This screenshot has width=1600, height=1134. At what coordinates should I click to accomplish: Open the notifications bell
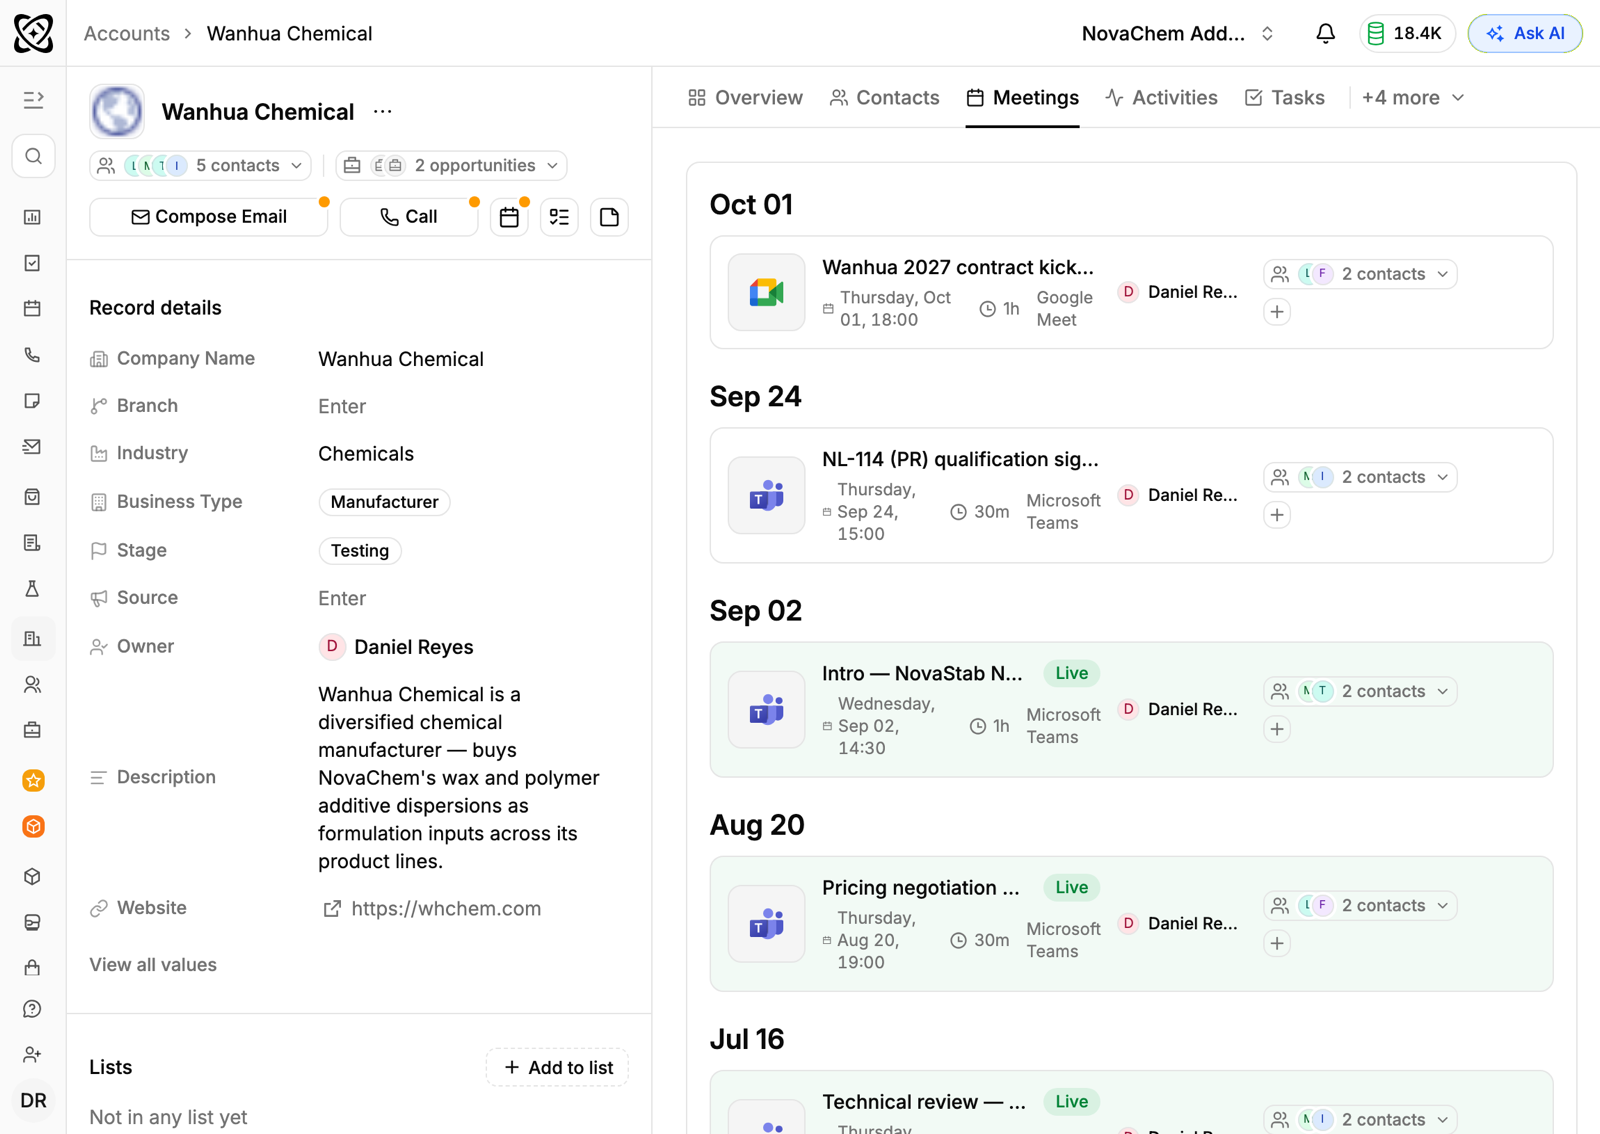1325,33
